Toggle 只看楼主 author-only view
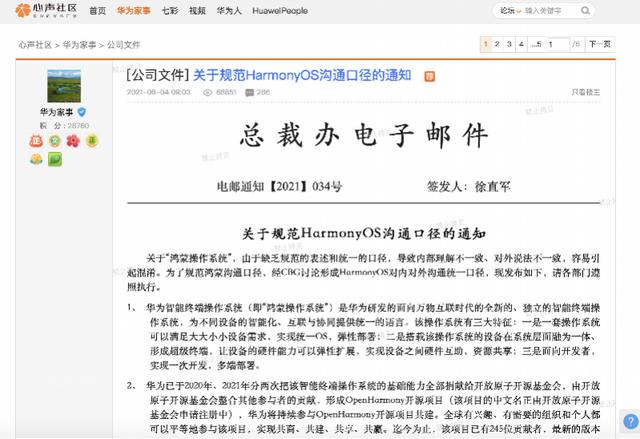 tap(586, 93)
